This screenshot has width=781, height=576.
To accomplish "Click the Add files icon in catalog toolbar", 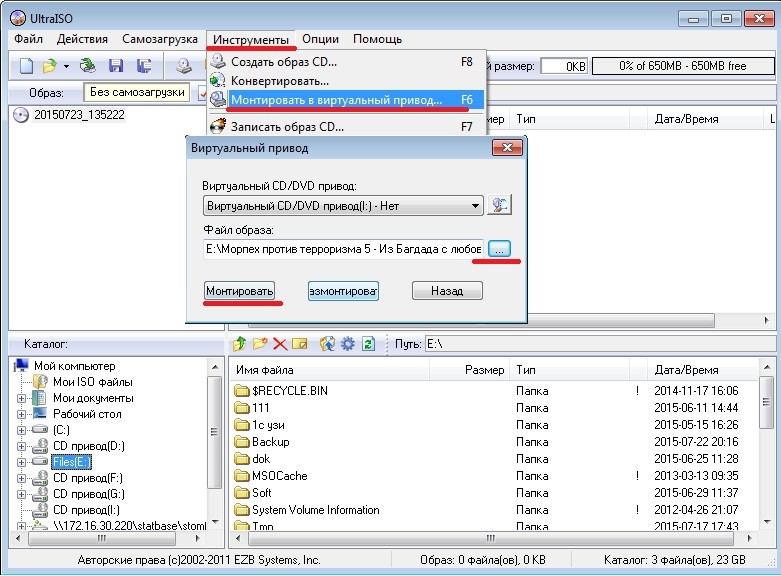I will [327, 344].
